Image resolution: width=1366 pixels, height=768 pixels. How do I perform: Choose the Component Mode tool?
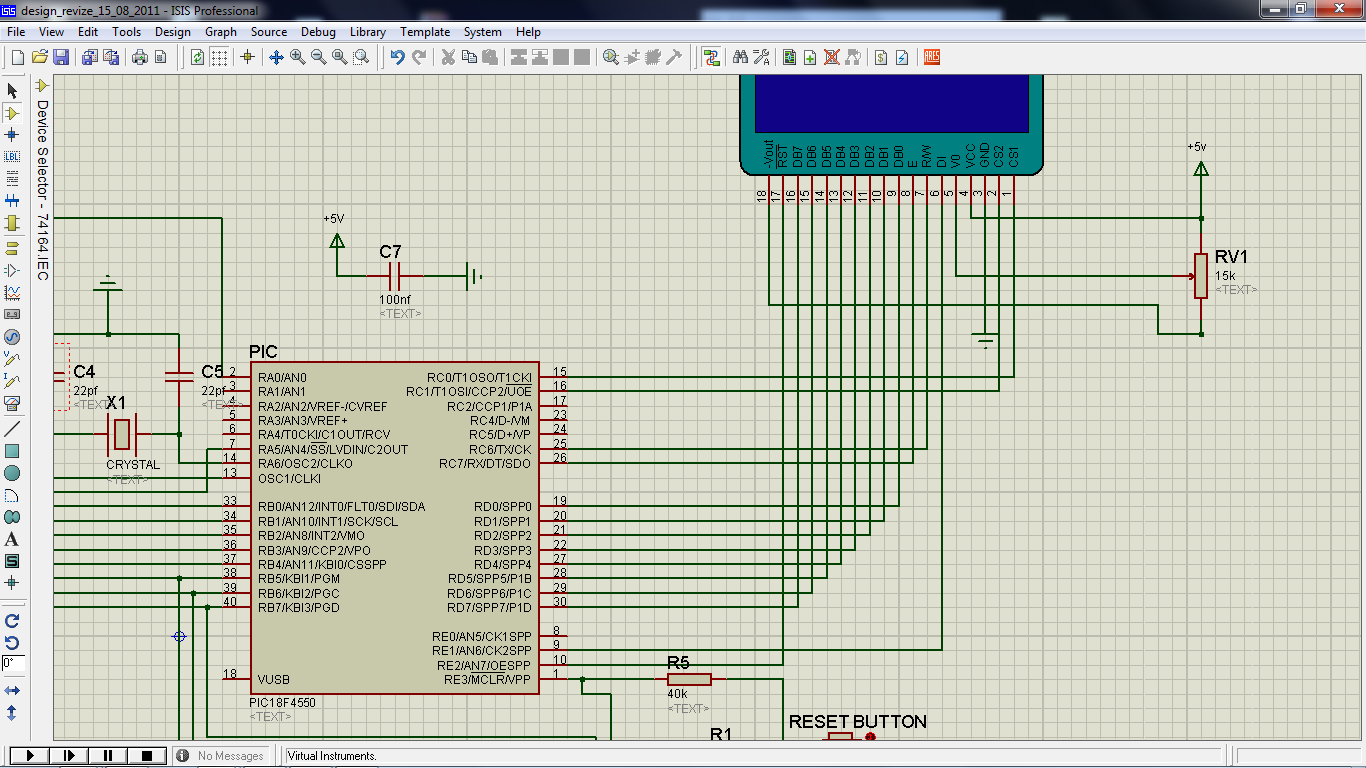(x=12, y=113)
